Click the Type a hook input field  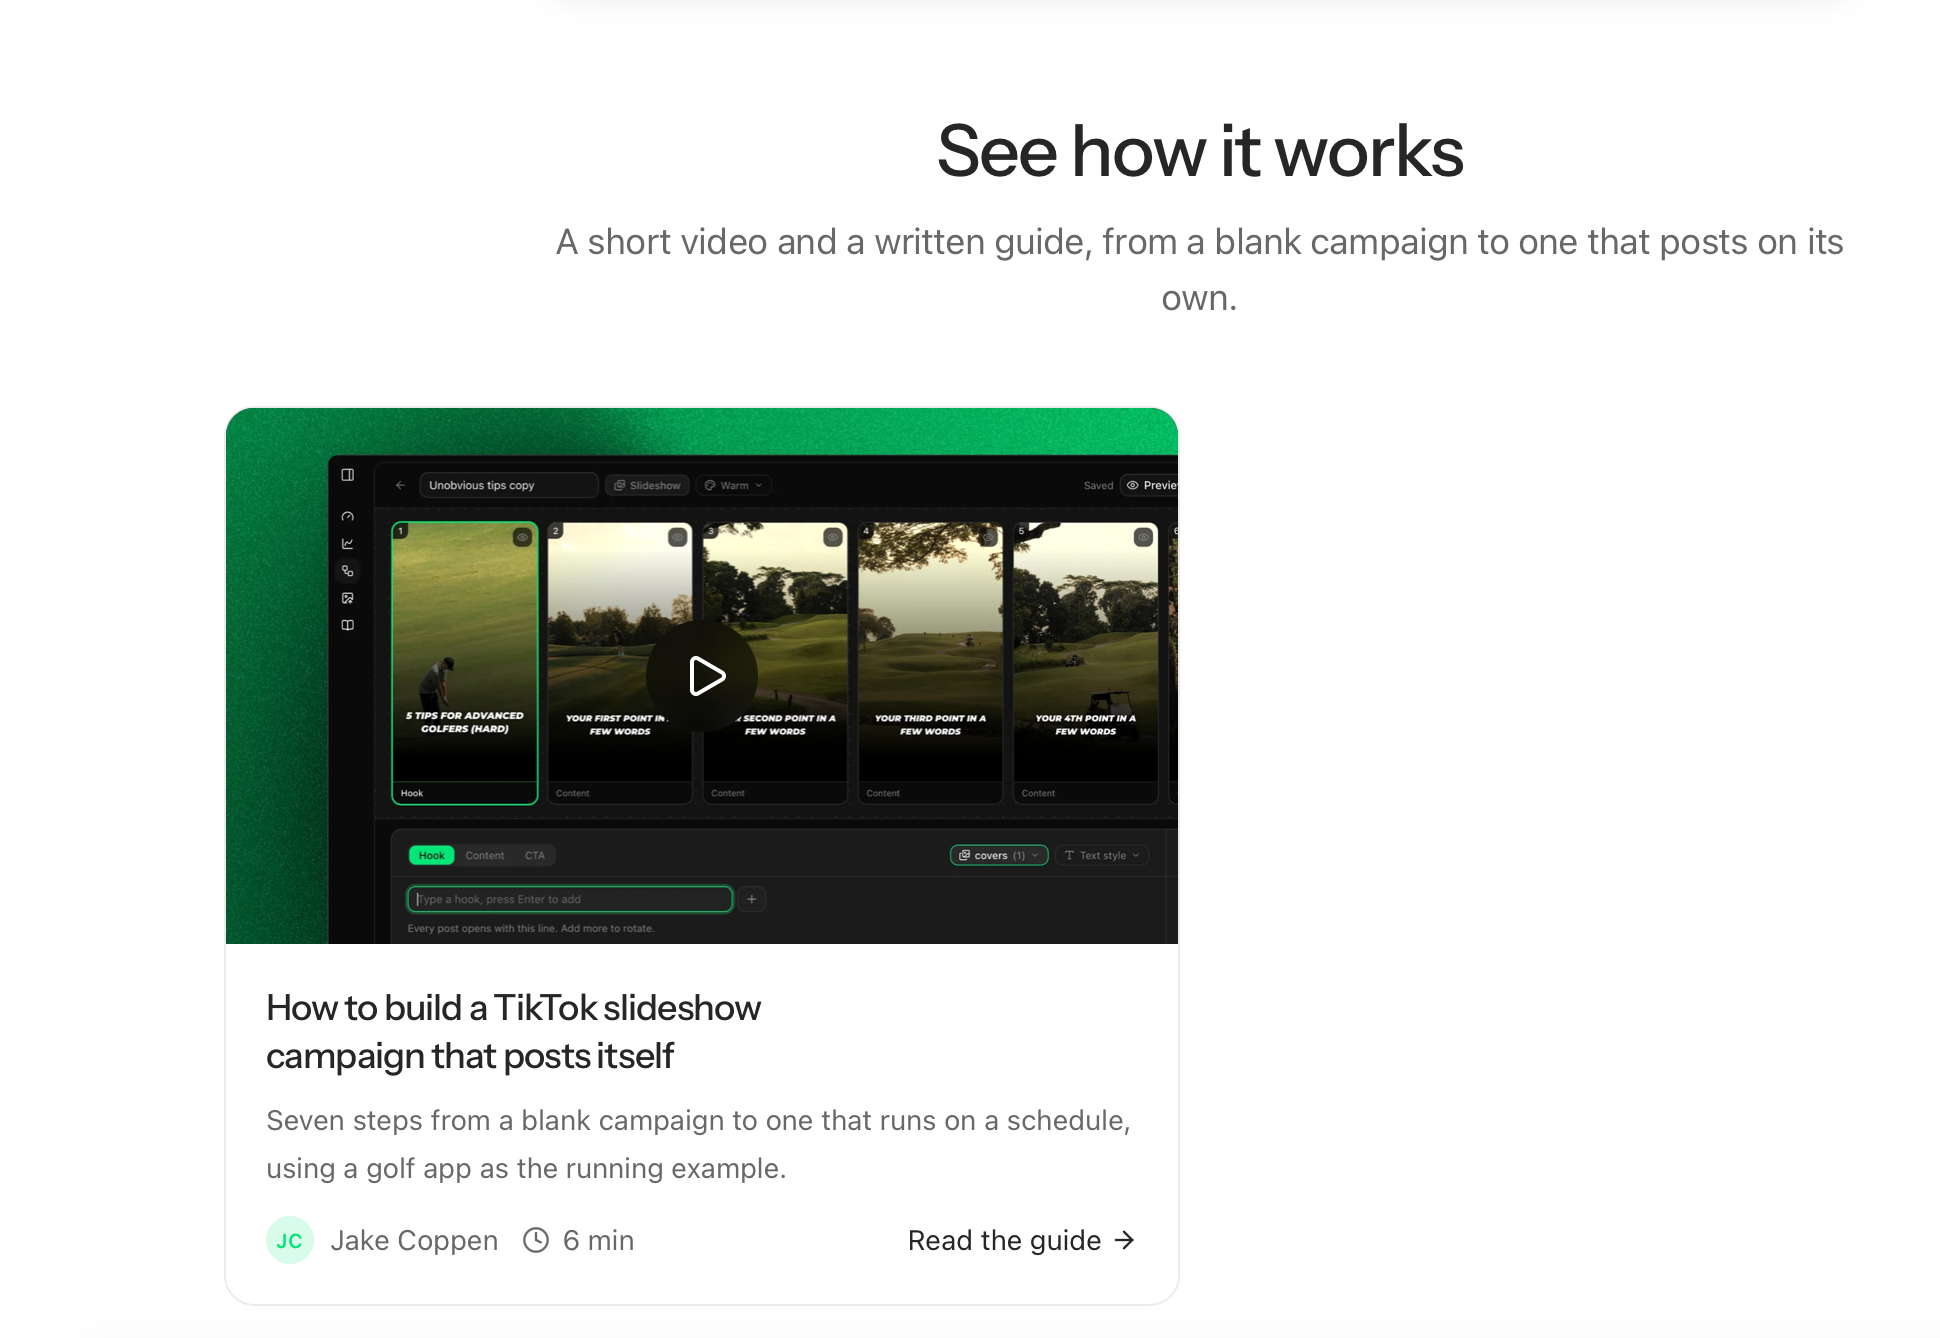(570, 899)
